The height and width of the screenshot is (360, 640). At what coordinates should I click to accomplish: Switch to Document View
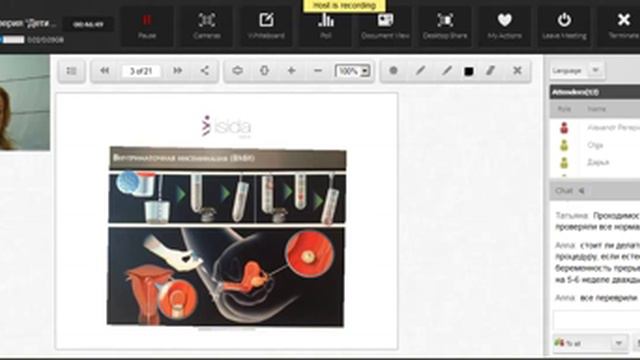(x=385, y=26)
